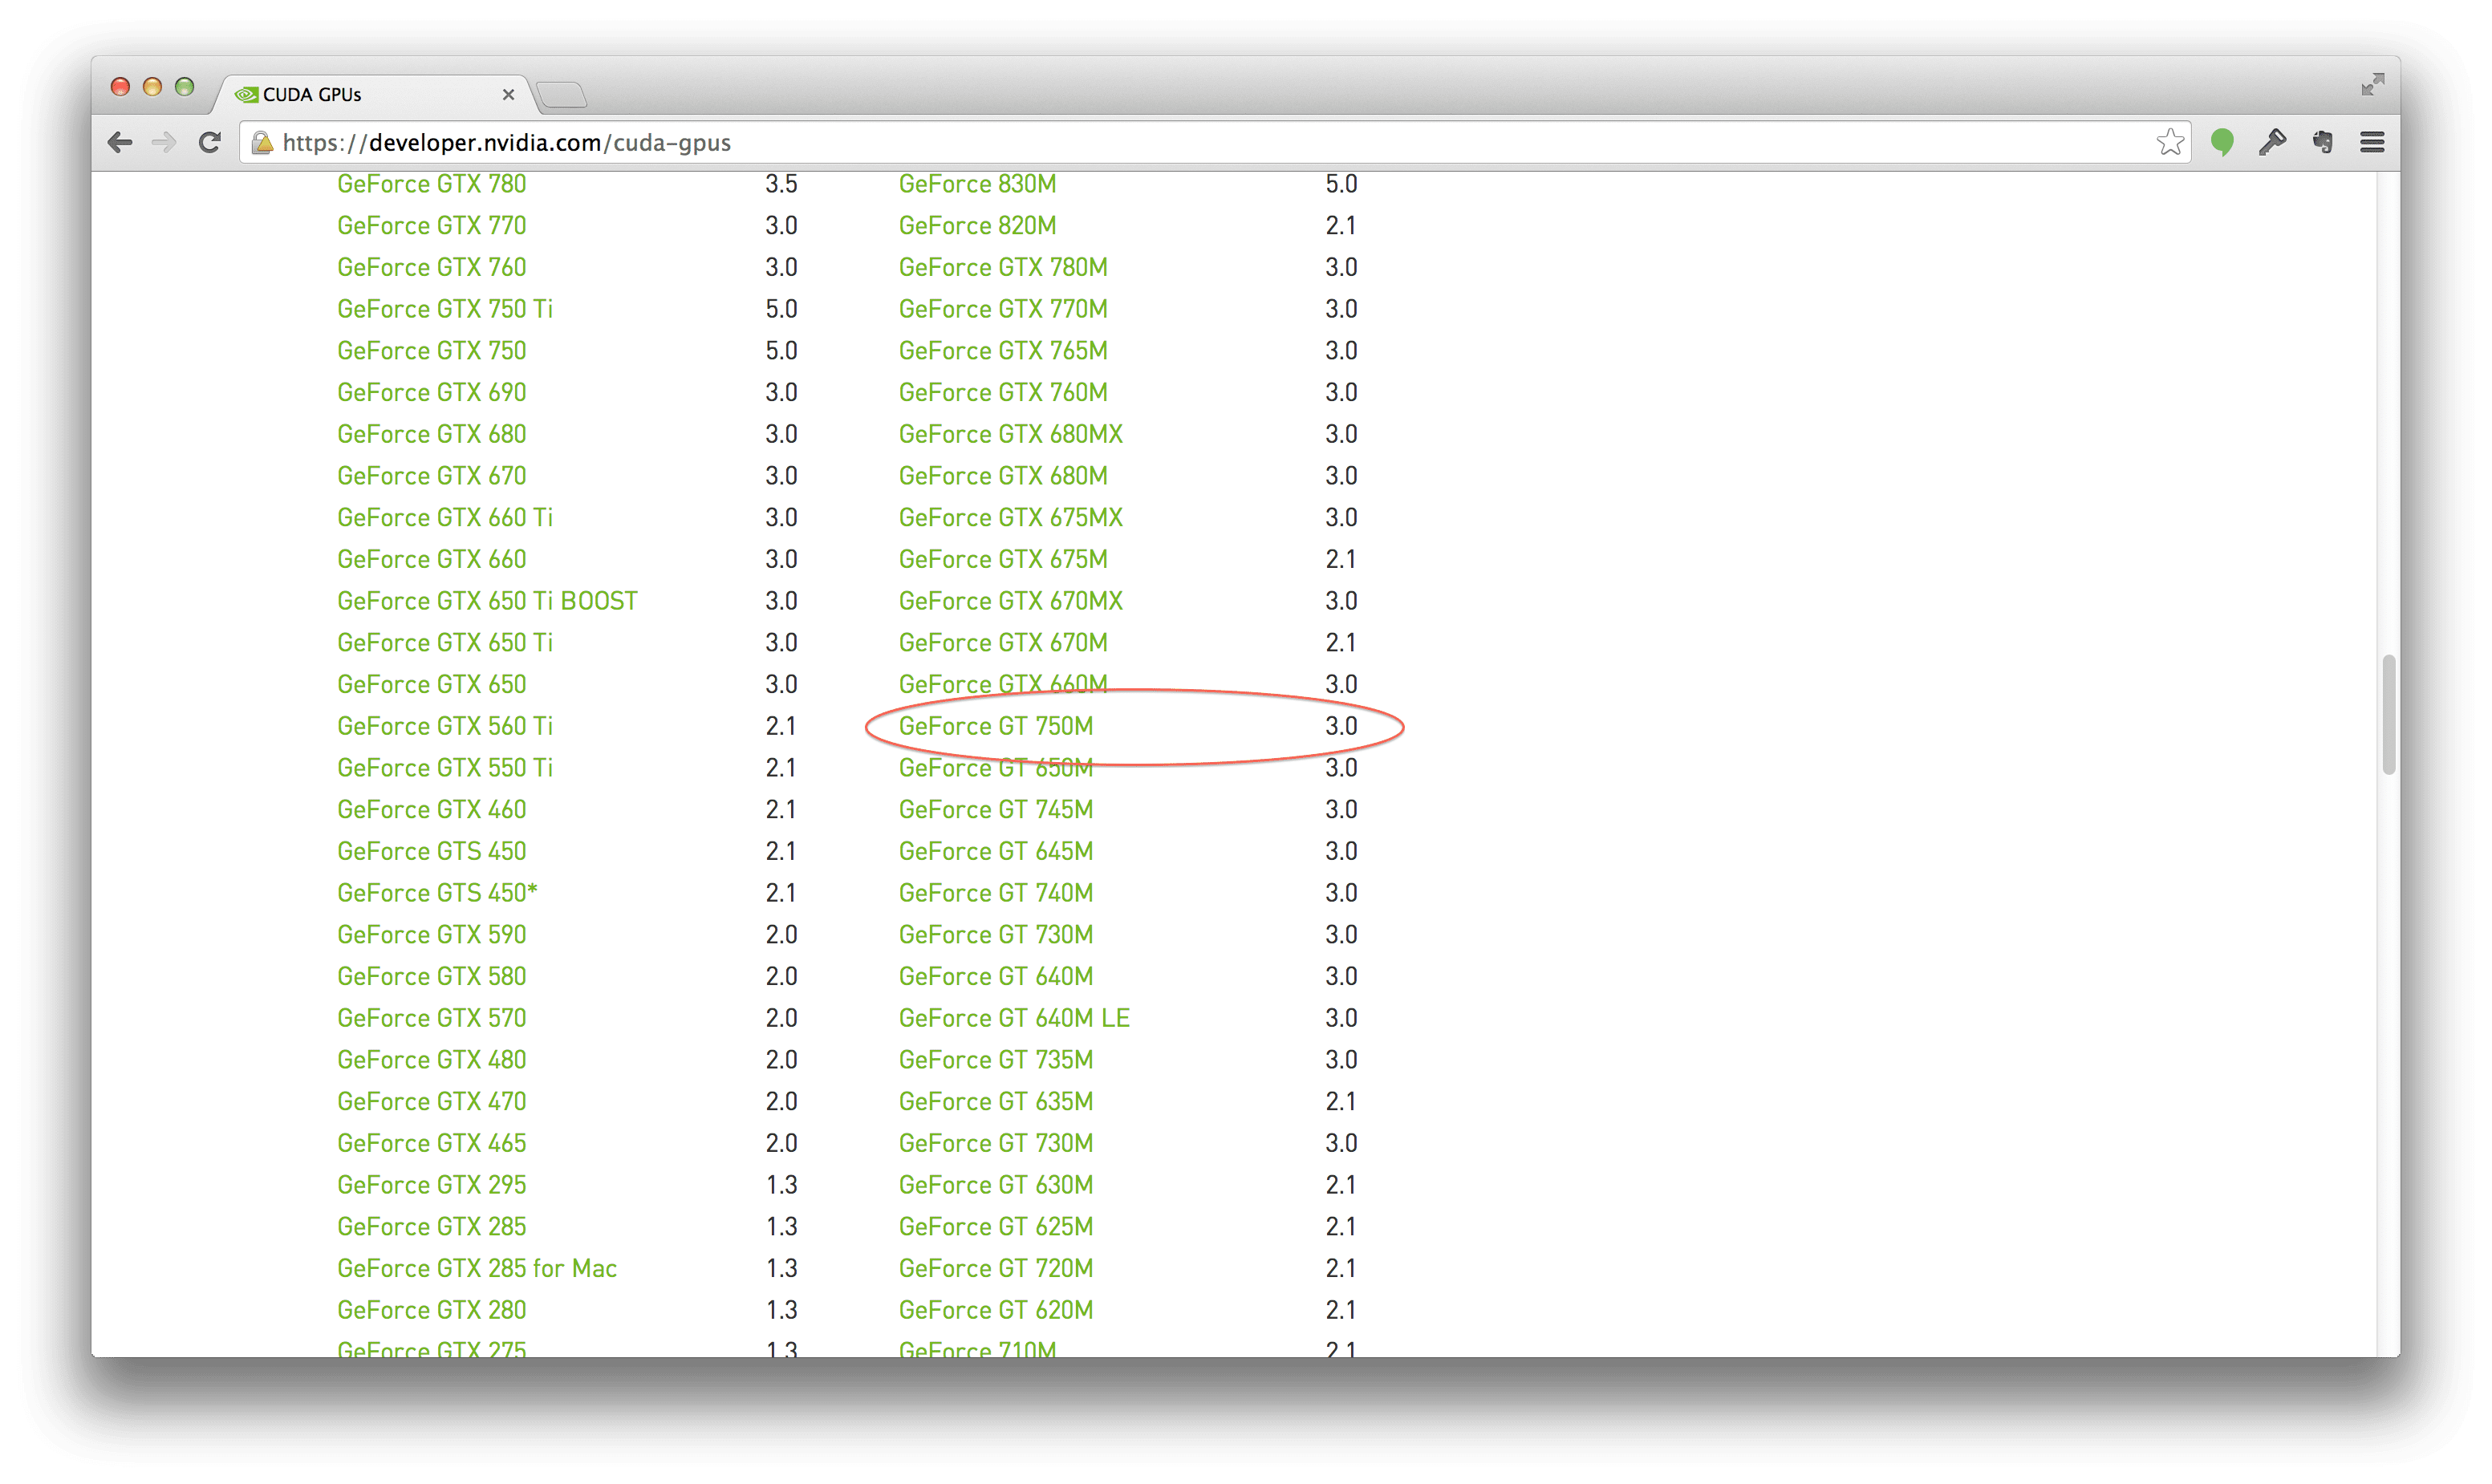
Task: Open a new tab
Action: 561,95
